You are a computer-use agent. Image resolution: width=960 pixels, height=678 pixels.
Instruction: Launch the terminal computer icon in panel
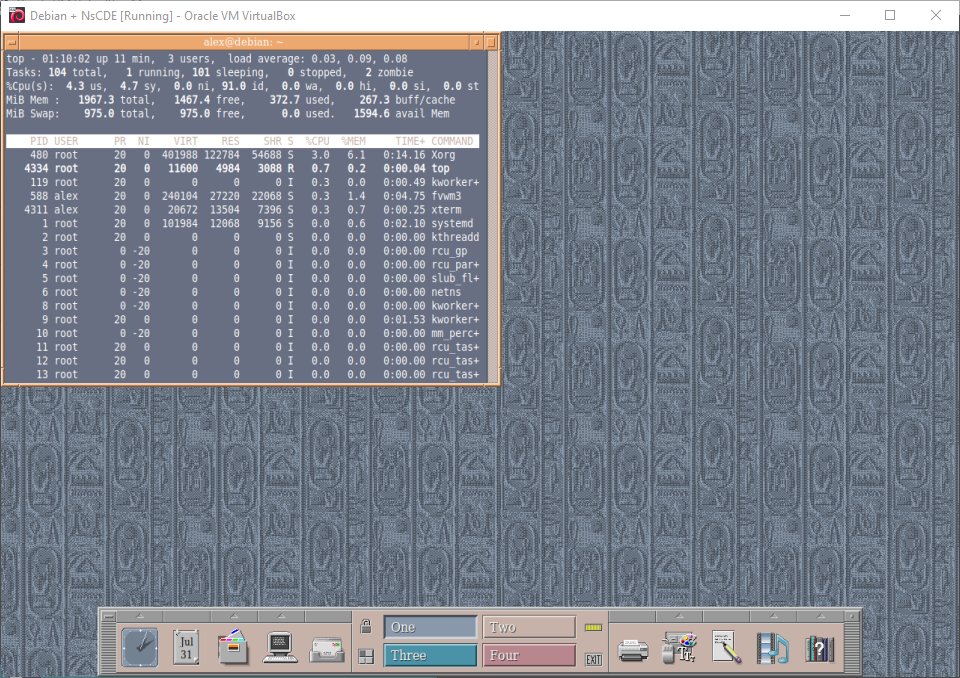pos(280,648)
